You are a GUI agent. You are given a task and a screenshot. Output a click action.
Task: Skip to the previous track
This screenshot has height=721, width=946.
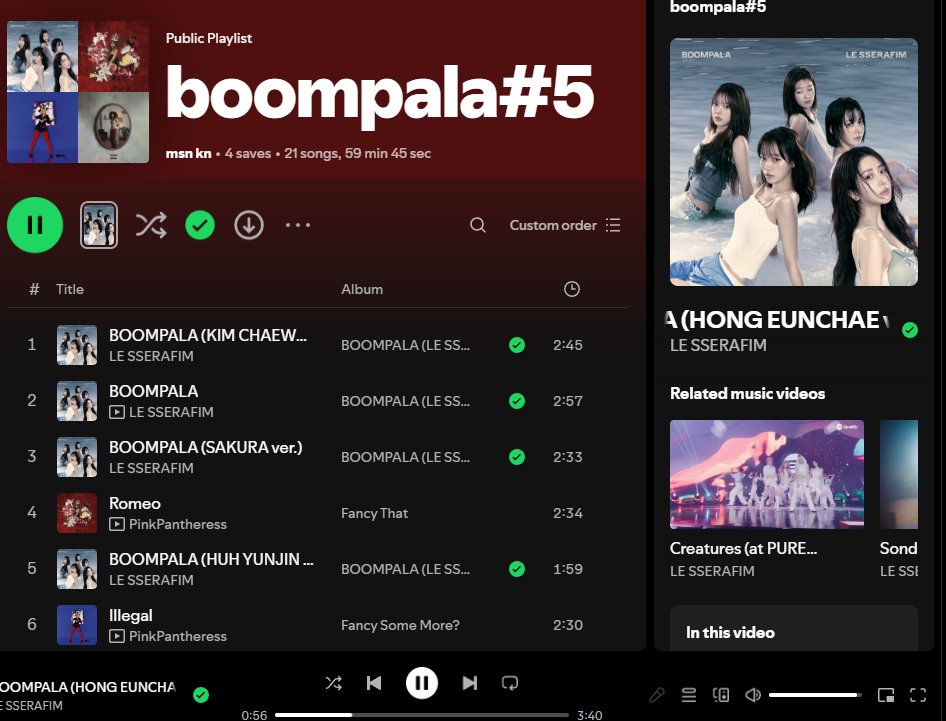point(374,683)
